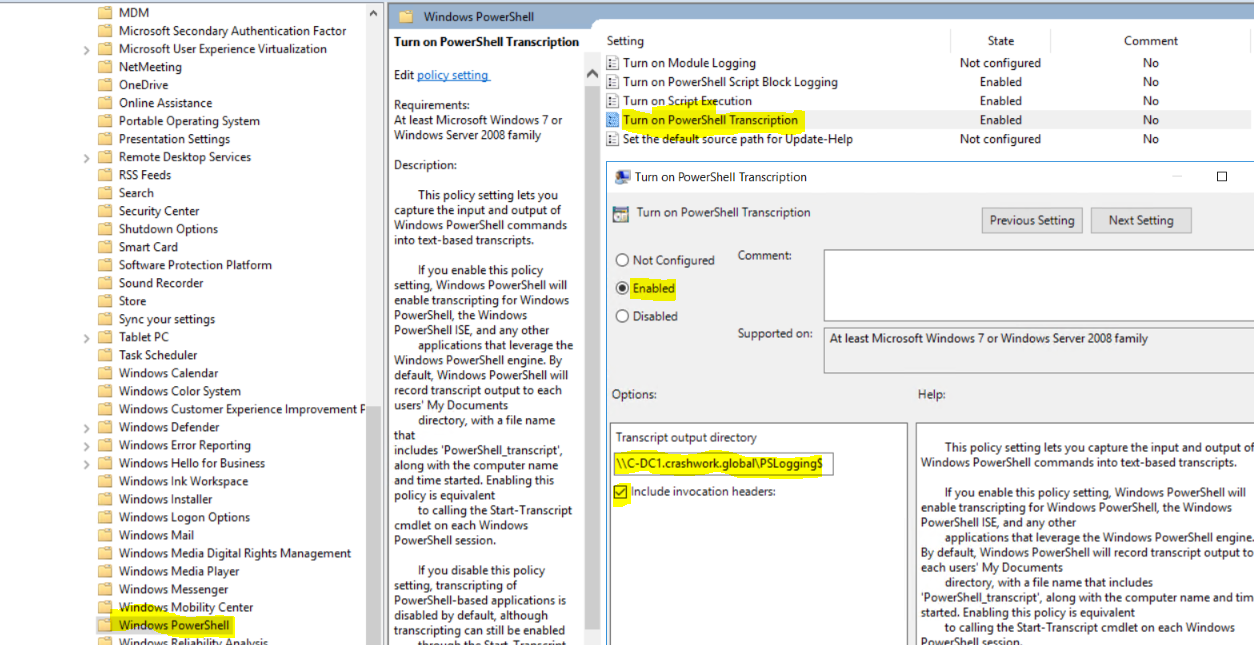
Task: Click the PowerShell Transcription policy row icon
Action: coord(613,120)
